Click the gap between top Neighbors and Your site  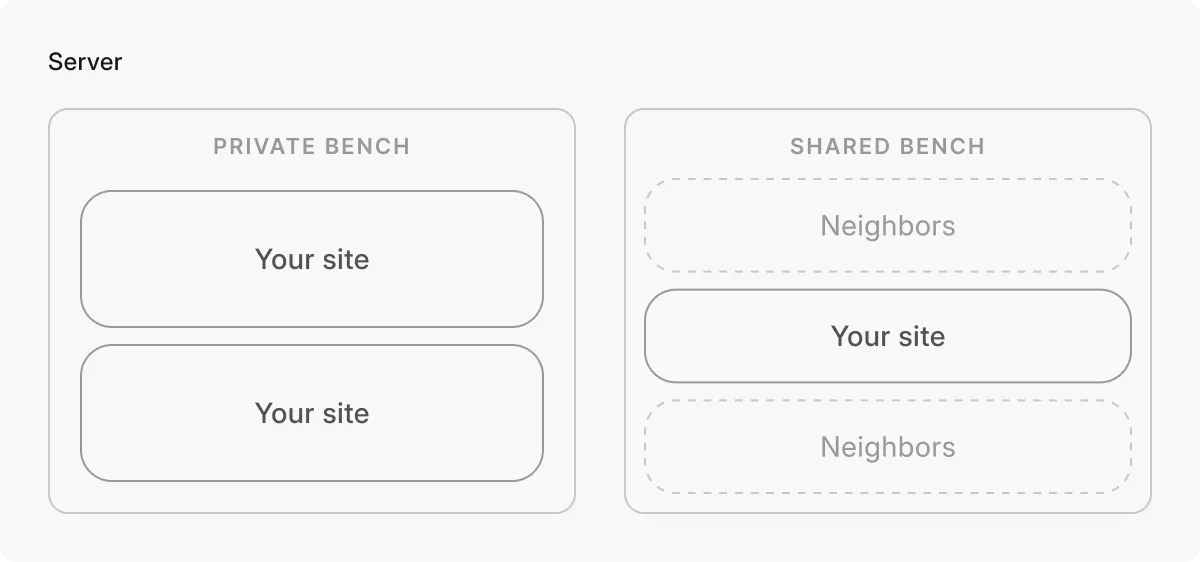point(887,281)
